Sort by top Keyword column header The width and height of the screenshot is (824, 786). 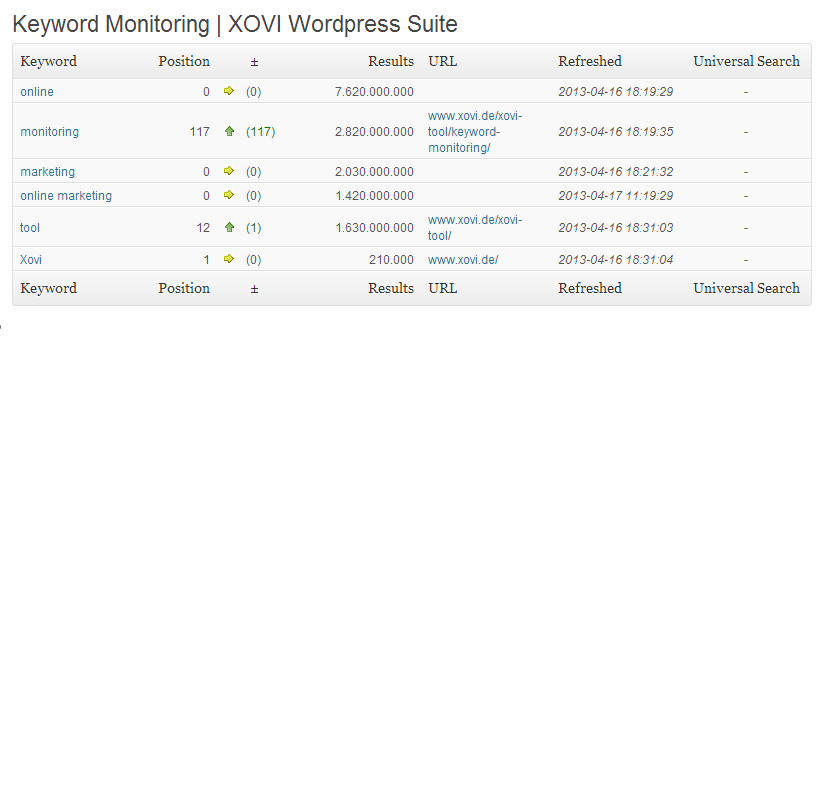48,61
